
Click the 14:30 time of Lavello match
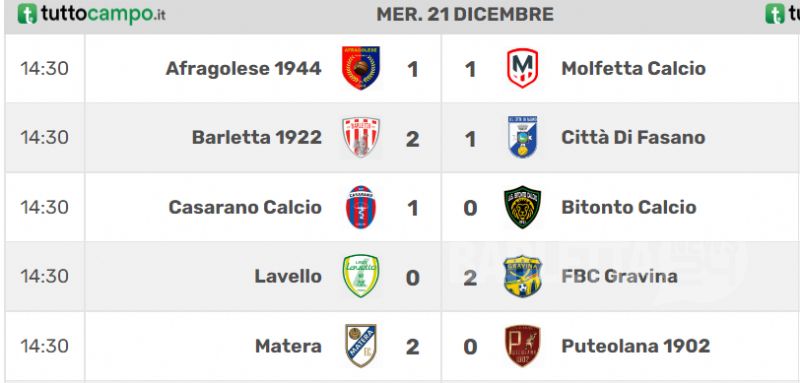pos(44,276)
